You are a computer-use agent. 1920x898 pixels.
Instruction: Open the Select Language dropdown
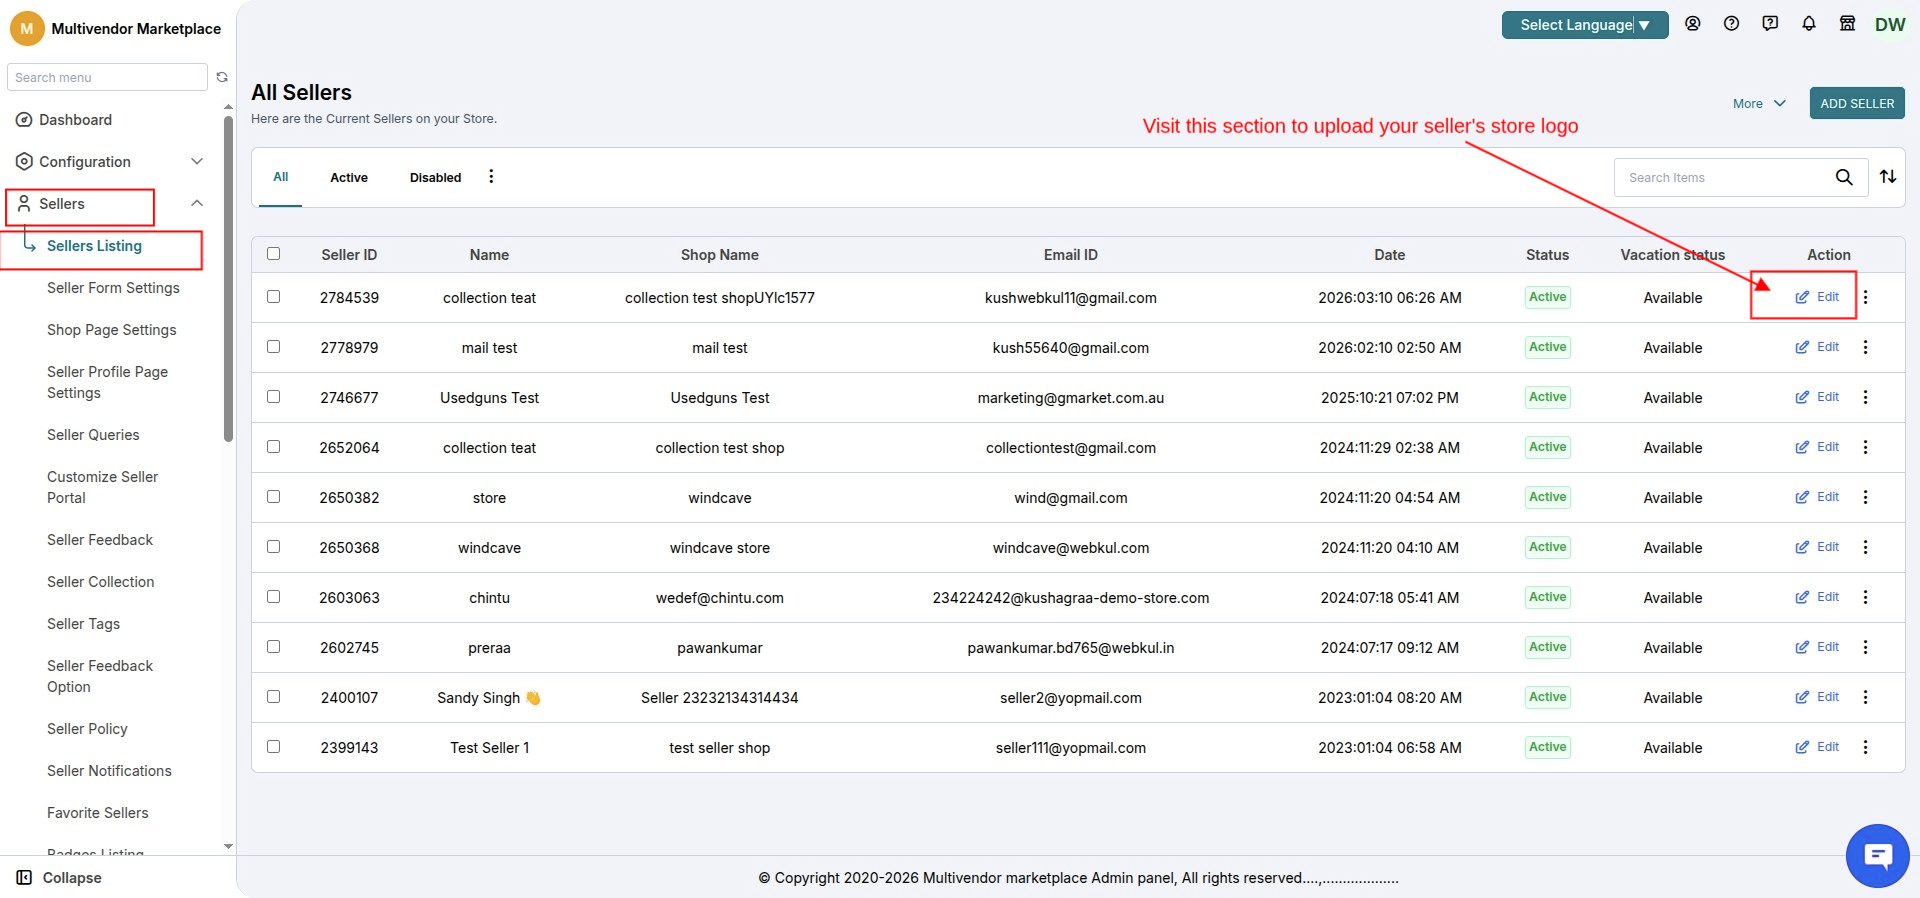pyautogui.click(x=1585, y=25)
